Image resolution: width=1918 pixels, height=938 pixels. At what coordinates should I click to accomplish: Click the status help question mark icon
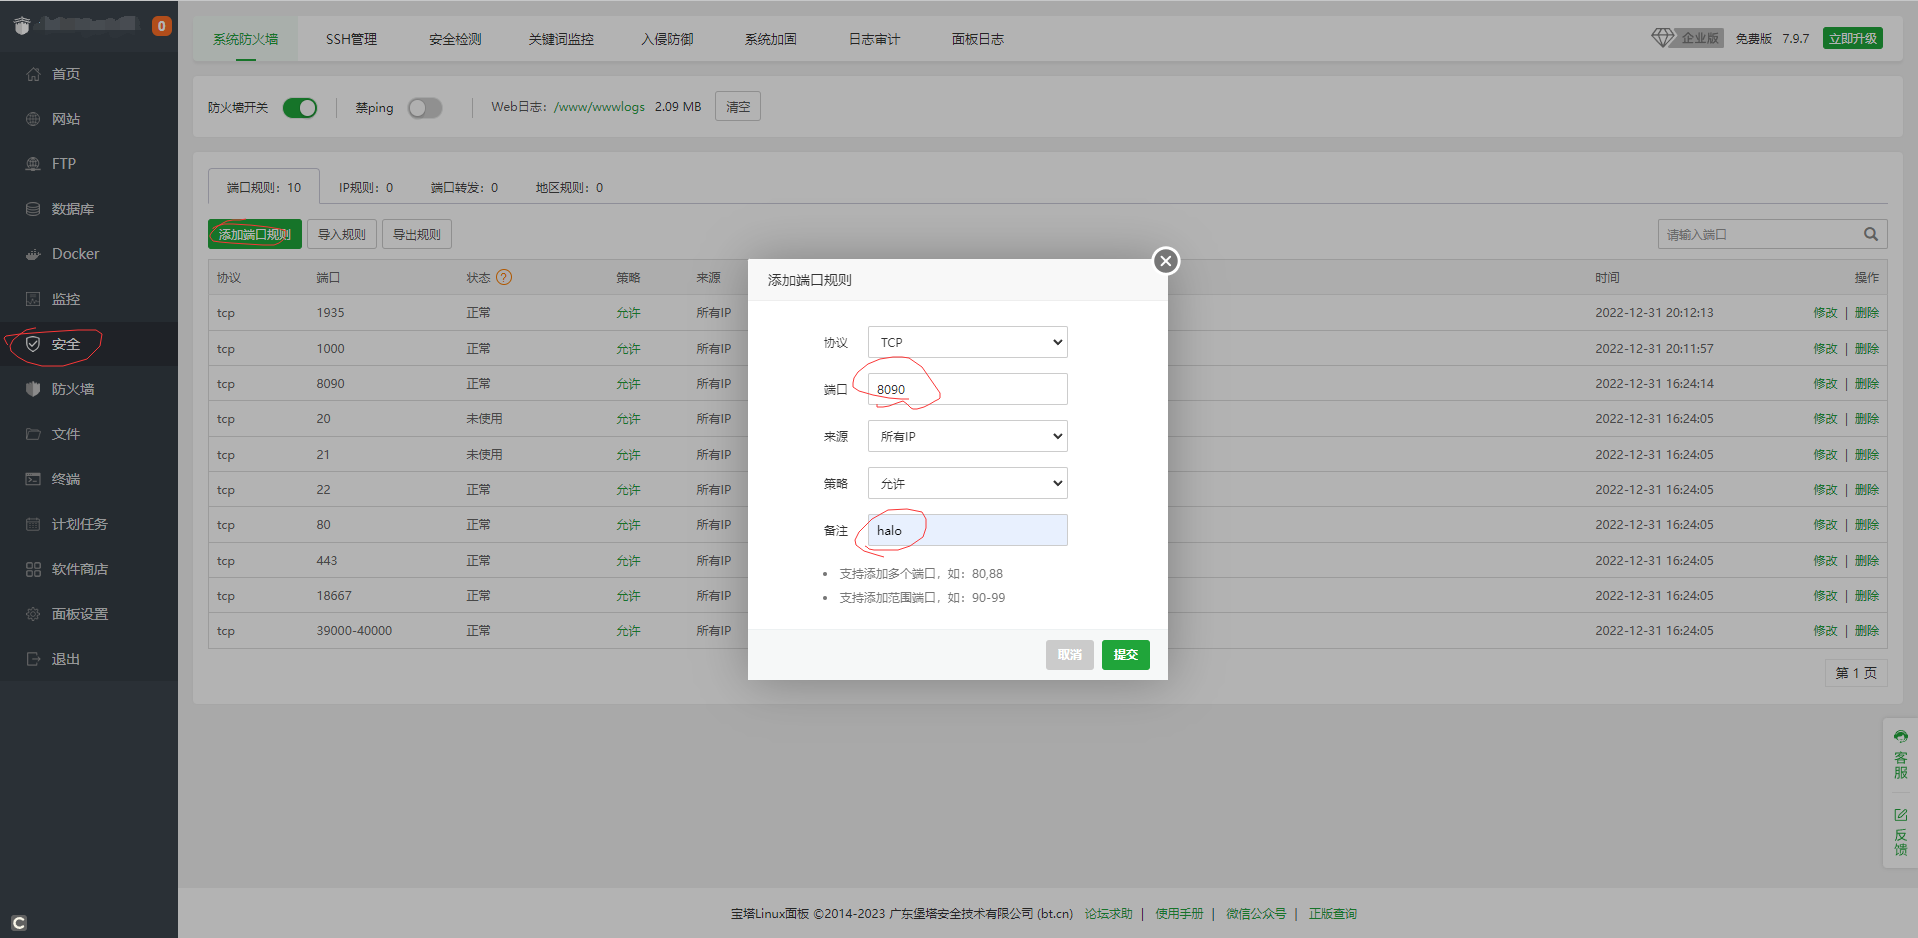click(x=504, y=277)
